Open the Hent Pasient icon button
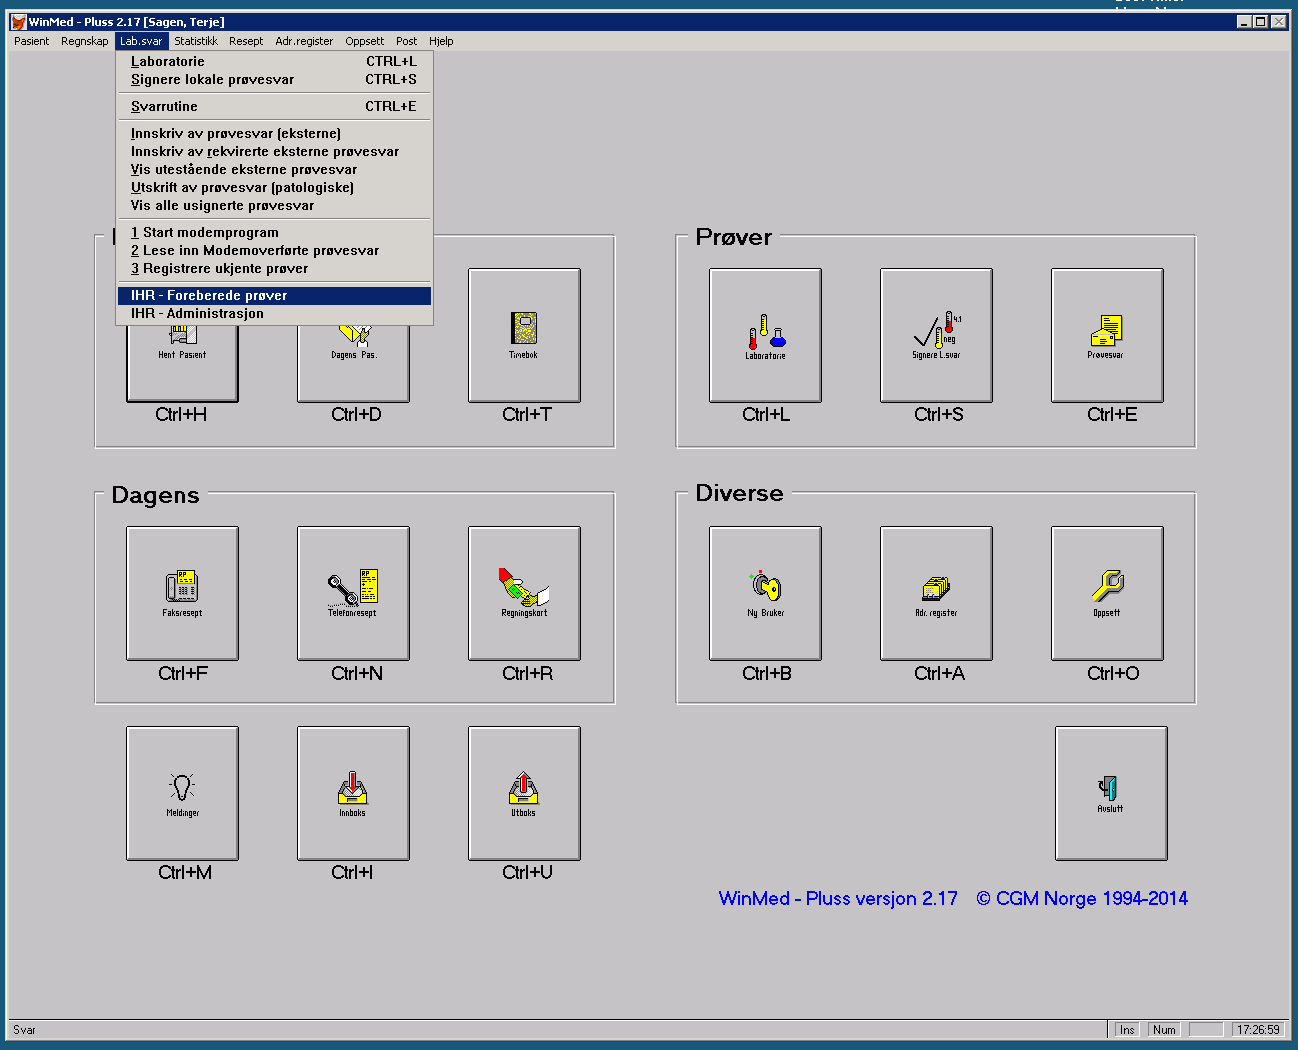This screenshot has height=1050, width=1298. [182, 364]
